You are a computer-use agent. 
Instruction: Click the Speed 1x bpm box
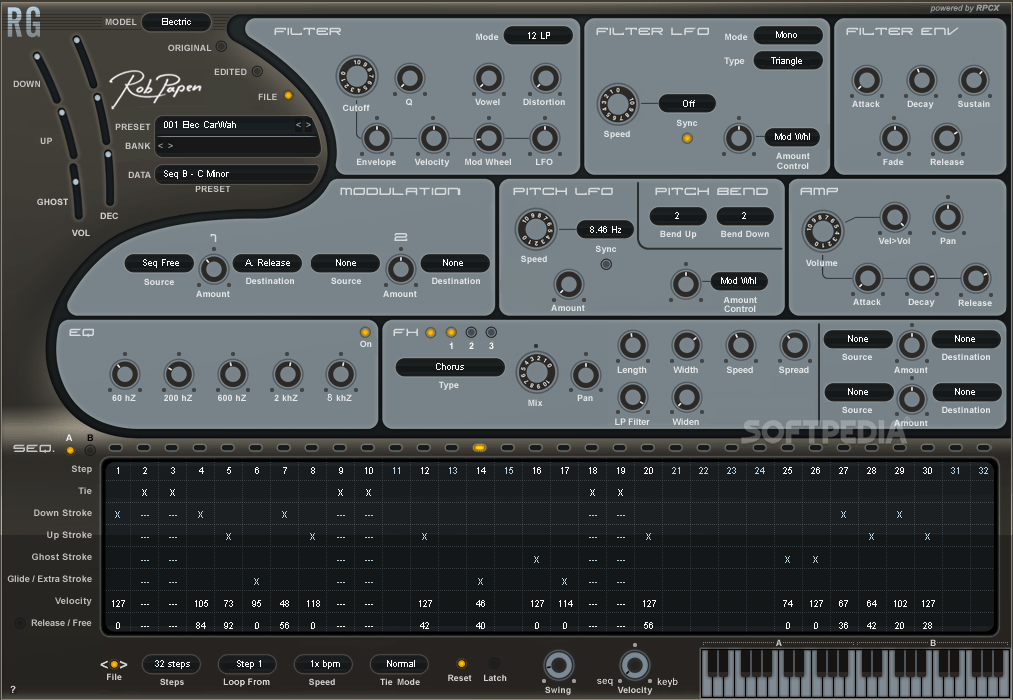click(x=324, y=664)
